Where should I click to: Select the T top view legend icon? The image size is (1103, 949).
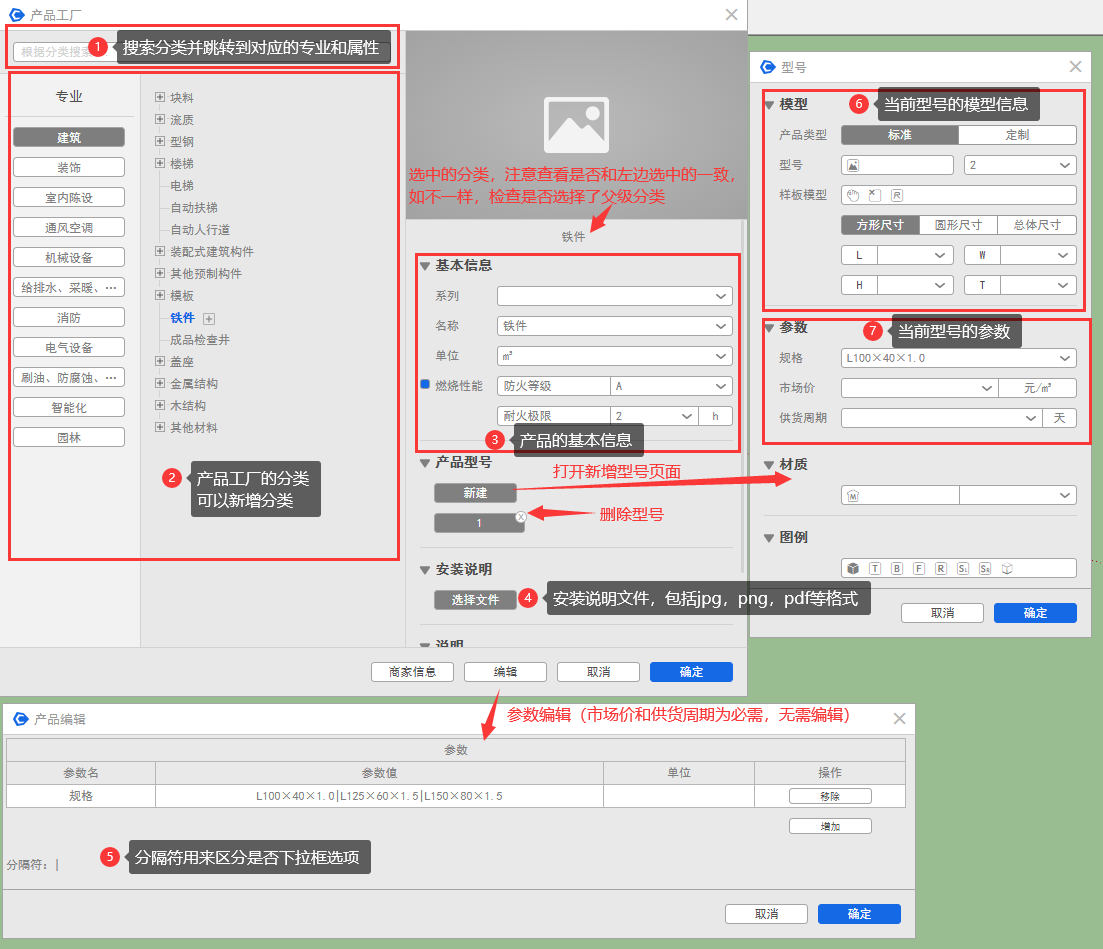tap(875, 568)
